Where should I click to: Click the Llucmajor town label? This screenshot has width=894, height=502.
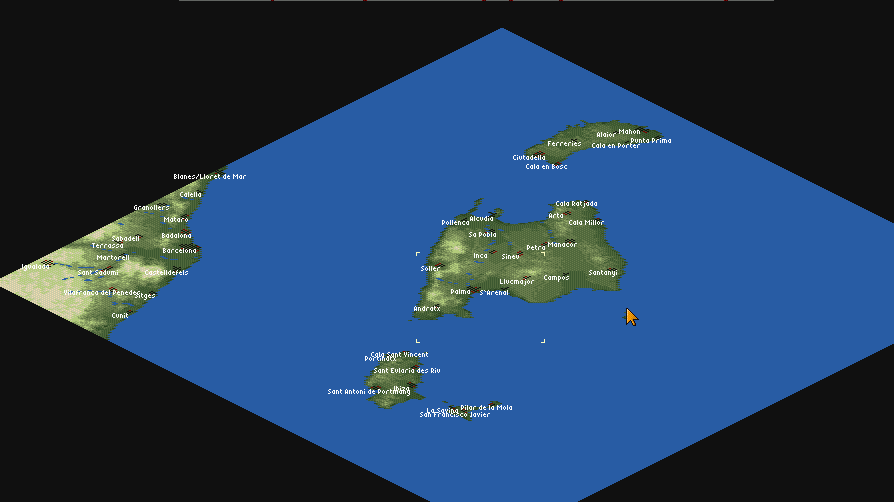517,281
